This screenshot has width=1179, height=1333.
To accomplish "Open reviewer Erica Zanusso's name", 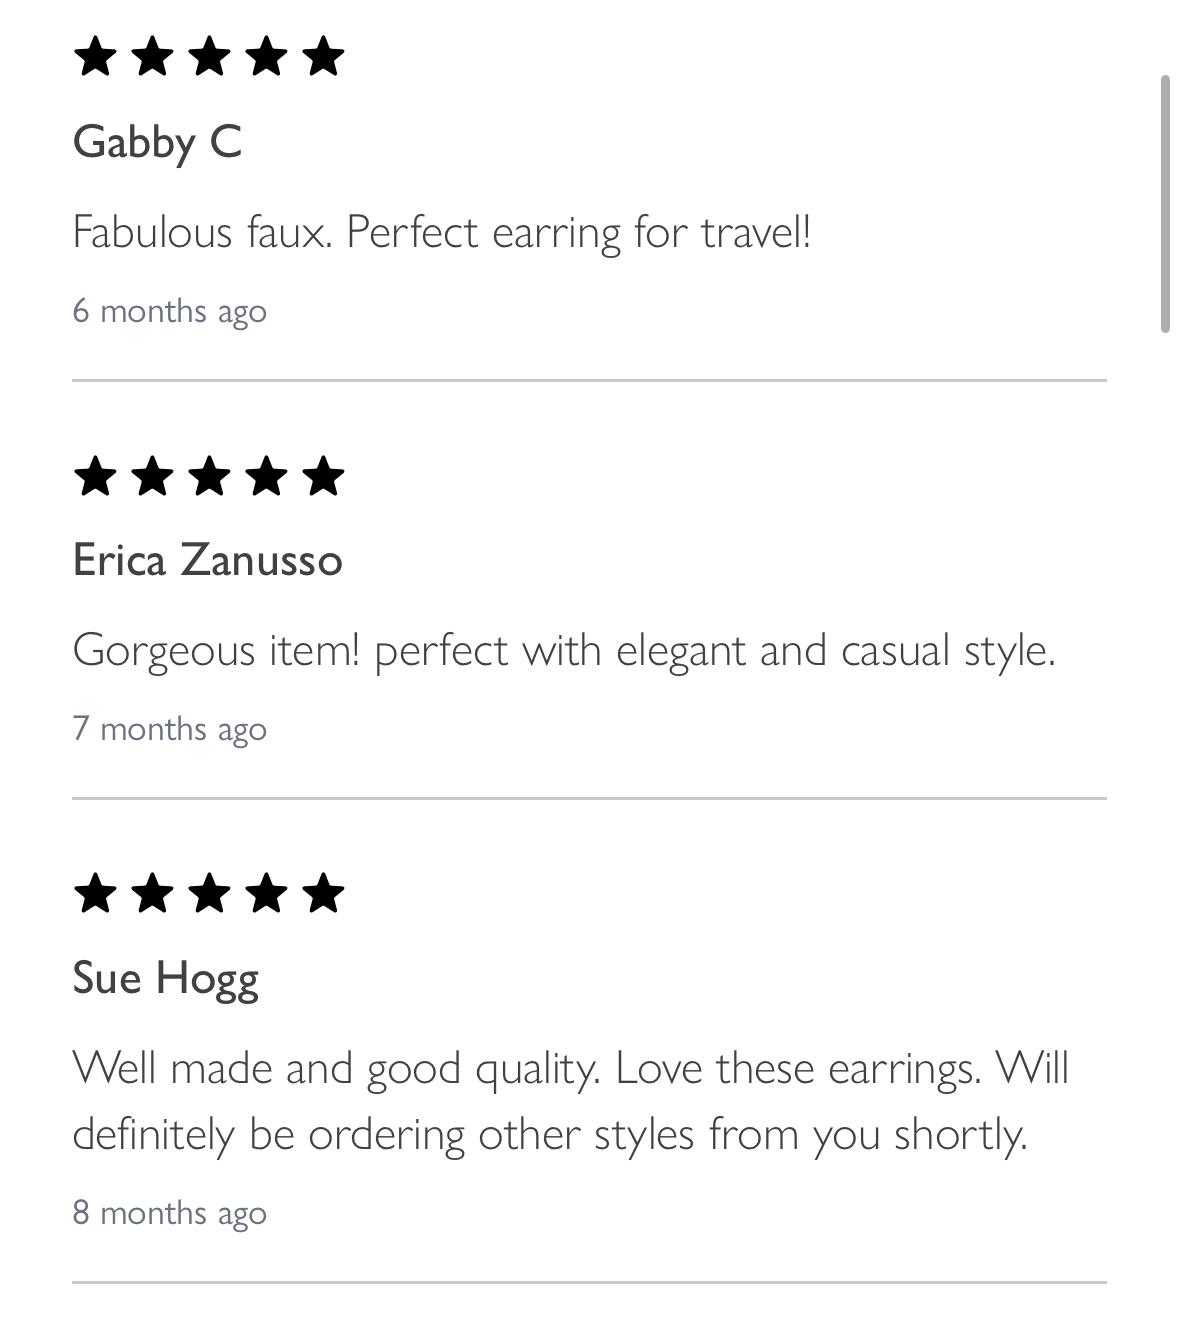I will click(x=207, y=560).
